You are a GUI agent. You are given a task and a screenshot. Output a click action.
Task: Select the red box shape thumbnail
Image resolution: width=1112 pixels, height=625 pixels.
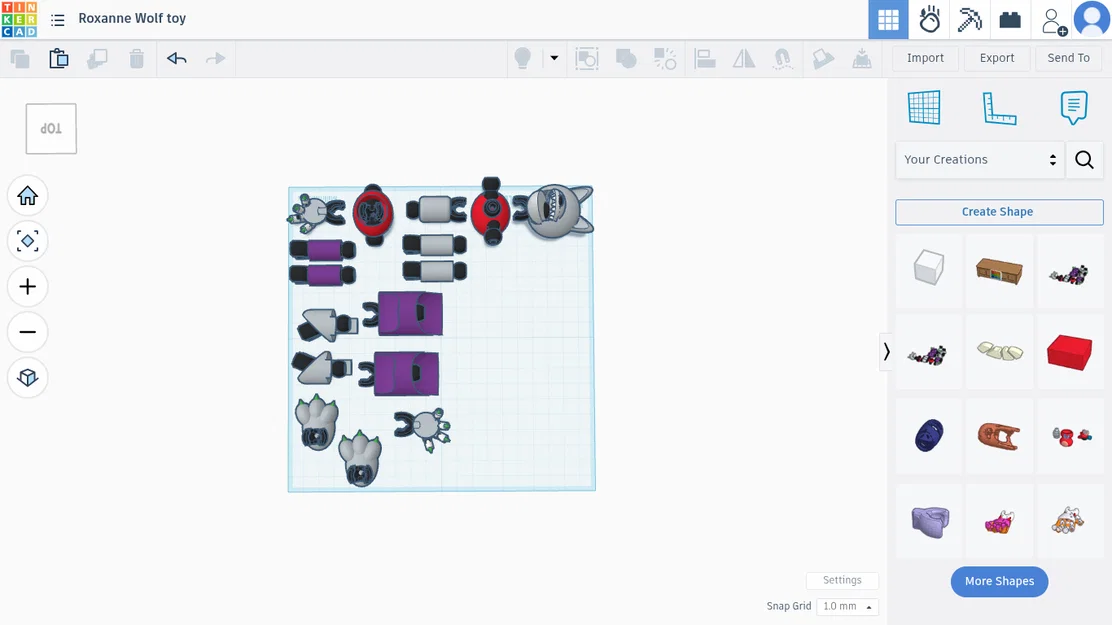point(1069,353)
